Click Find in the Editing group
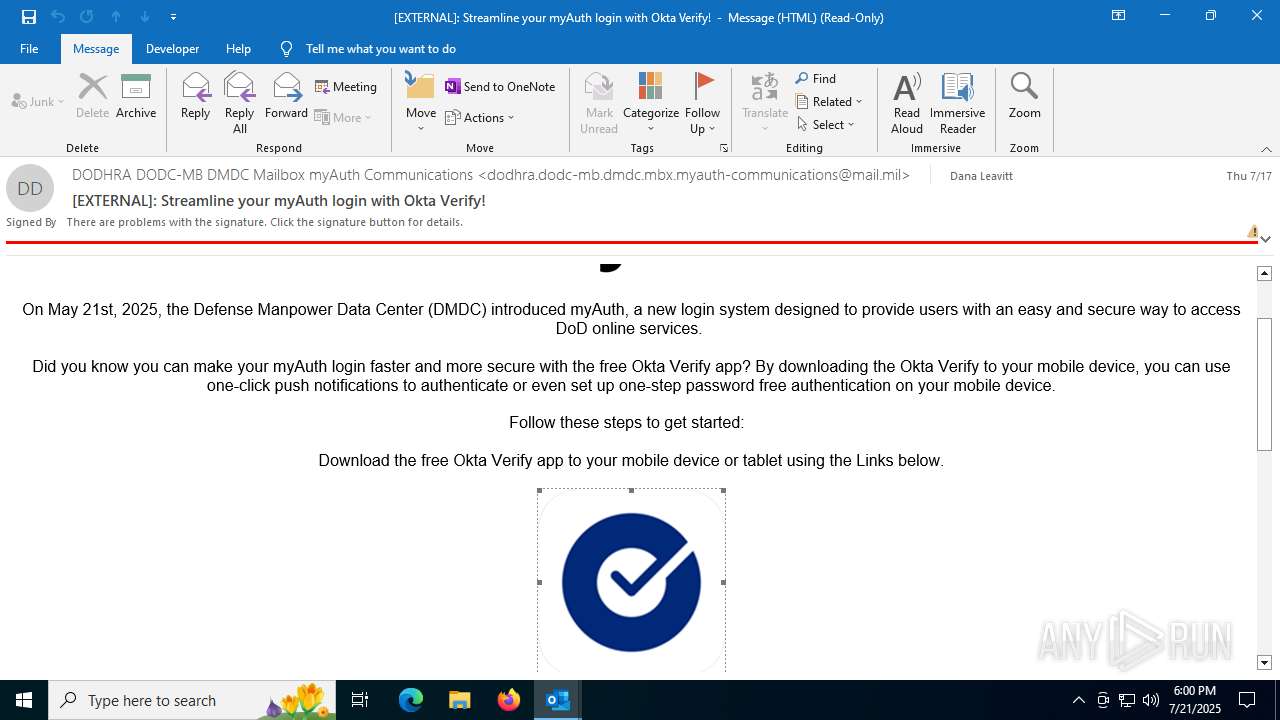The height and width of the screenshot is (720, 1280). (x=816, y=79)
